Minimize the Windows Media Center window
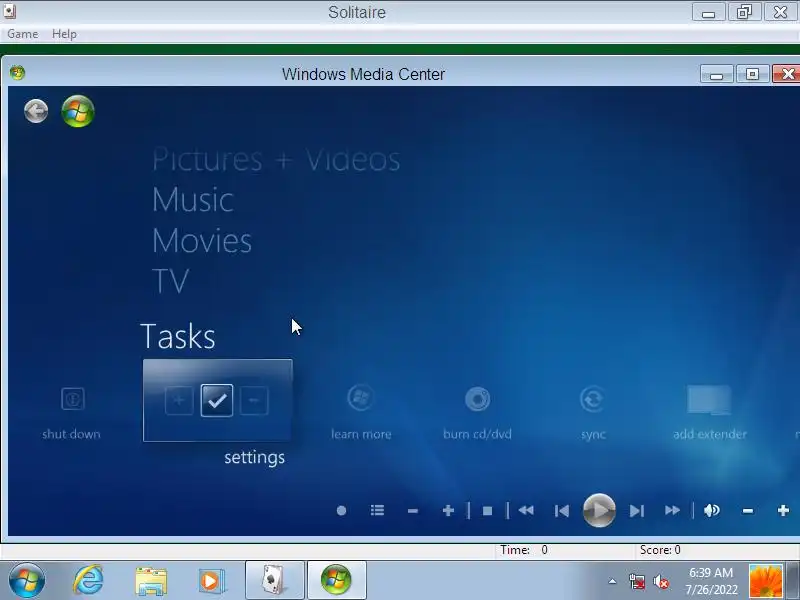This screenshot has height=600, width=800. click(x=716, y=74)
